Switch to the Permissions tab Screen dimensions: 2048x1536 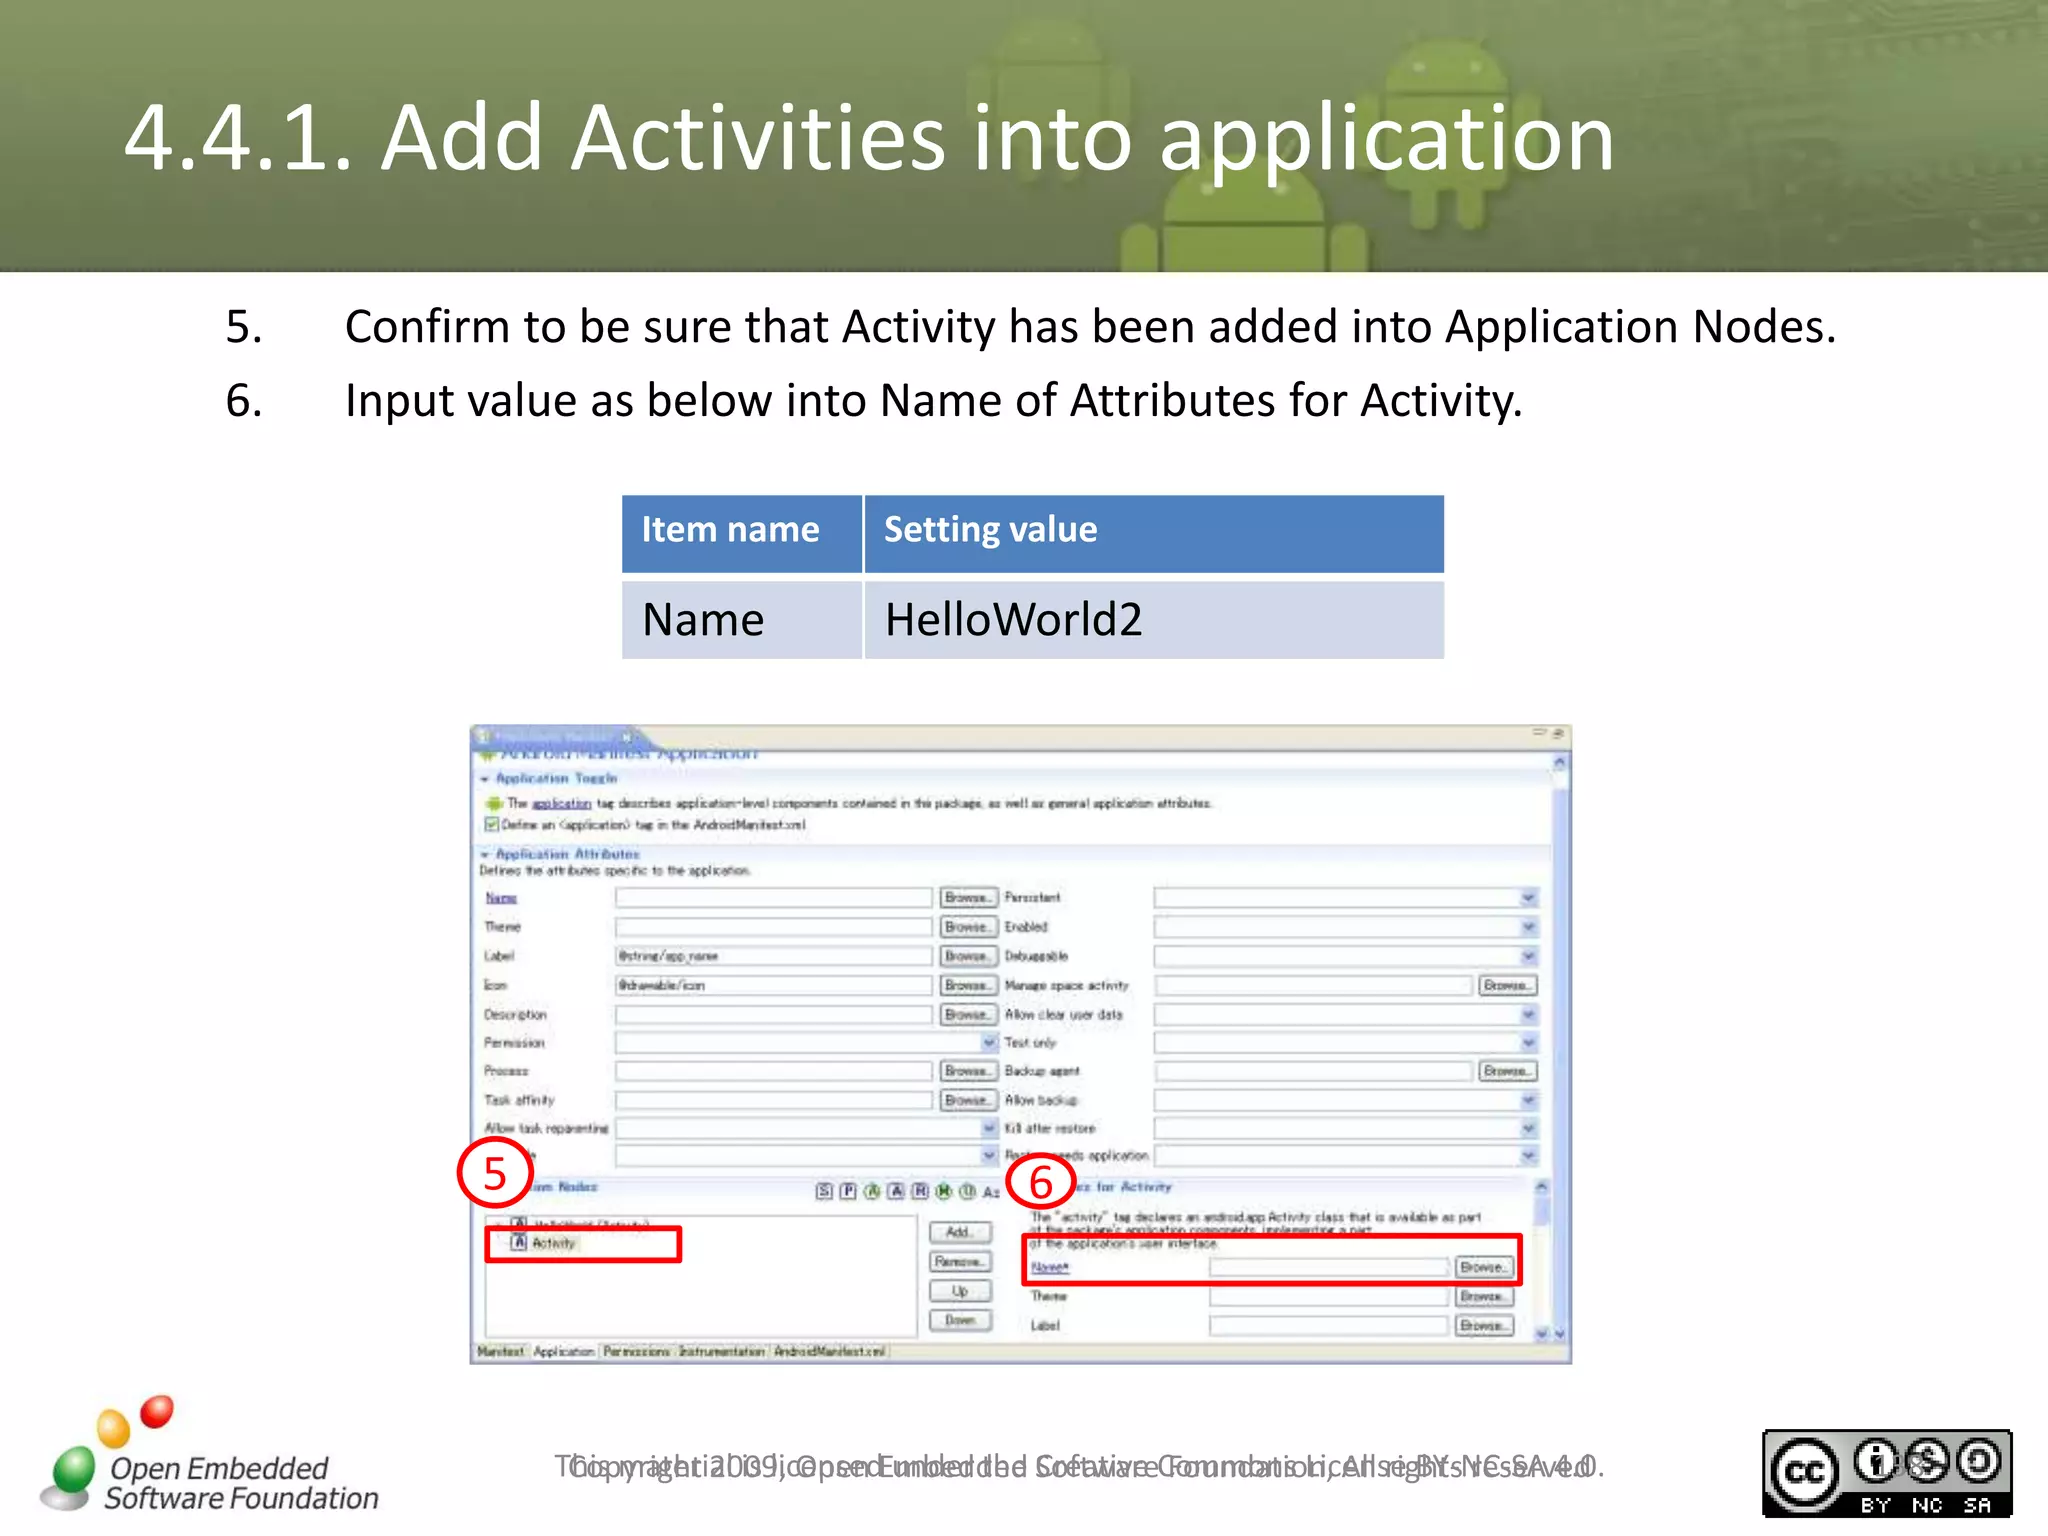[637, 1352]
